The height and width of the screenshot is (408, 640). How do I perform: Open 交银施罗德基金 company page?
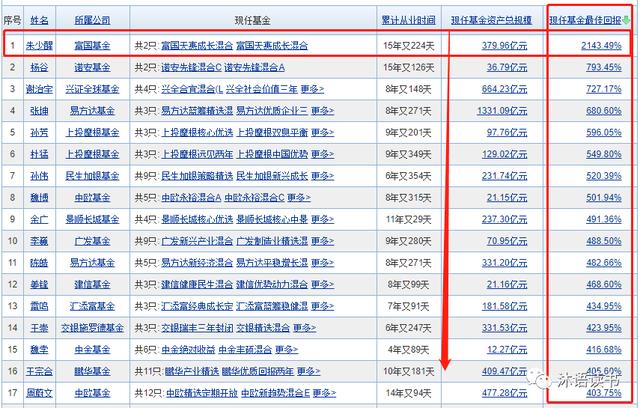[92, 328]
